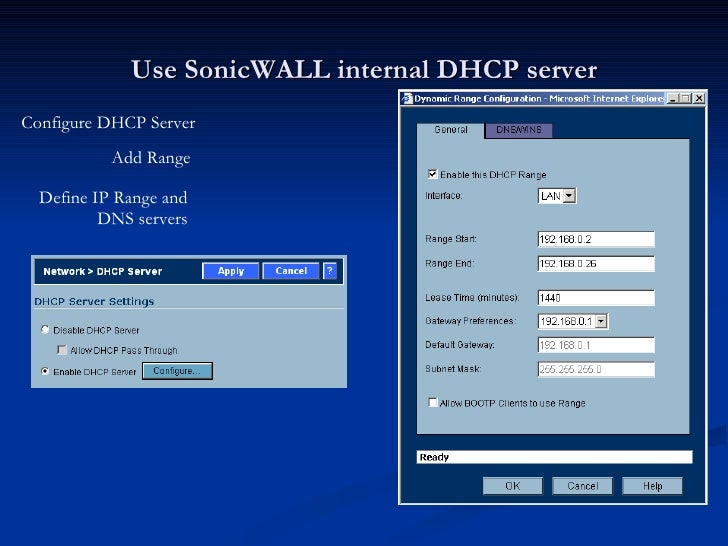Click Cancel in the Dynamic Range dialog

pyautogui.click(x=583, y=486)
